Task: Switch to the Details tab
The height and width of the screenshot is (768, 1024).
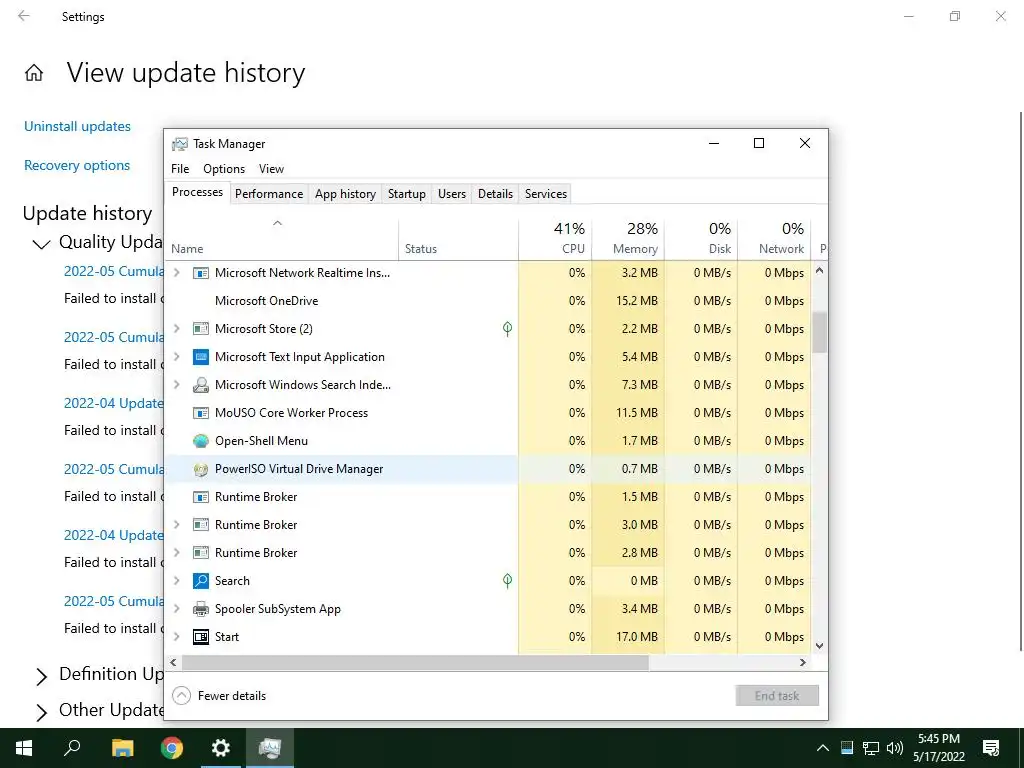Action: pos(495,194)
